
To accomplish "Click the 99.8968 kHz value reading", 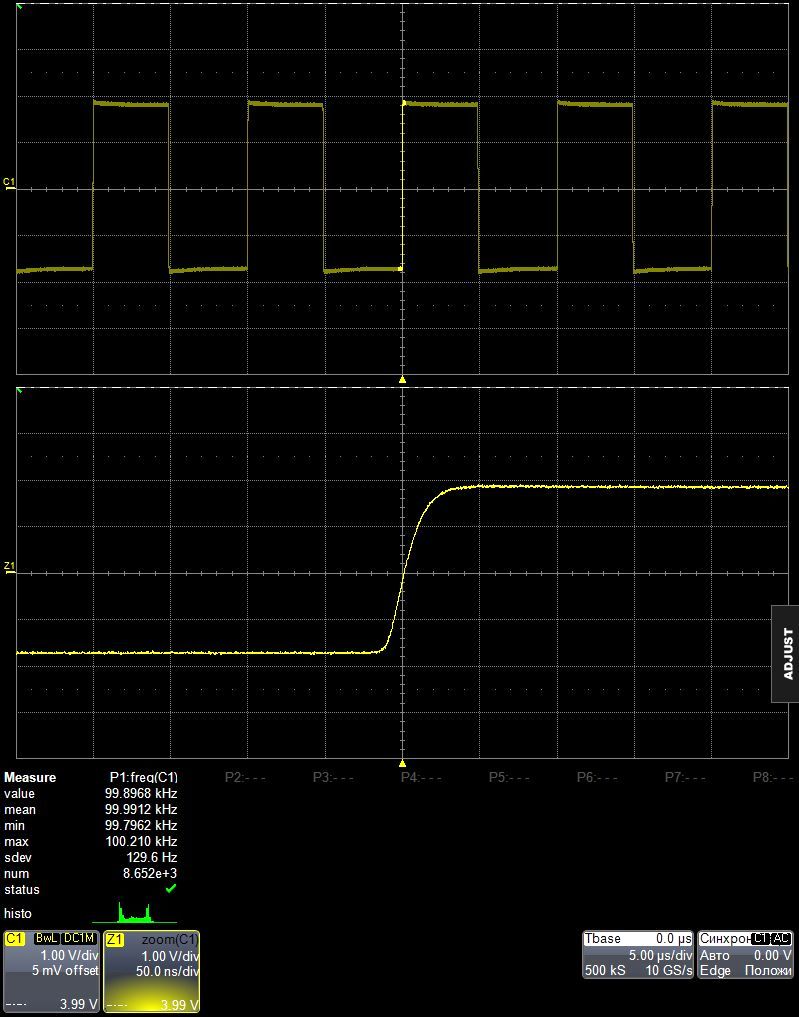I will tap(141, 793).
